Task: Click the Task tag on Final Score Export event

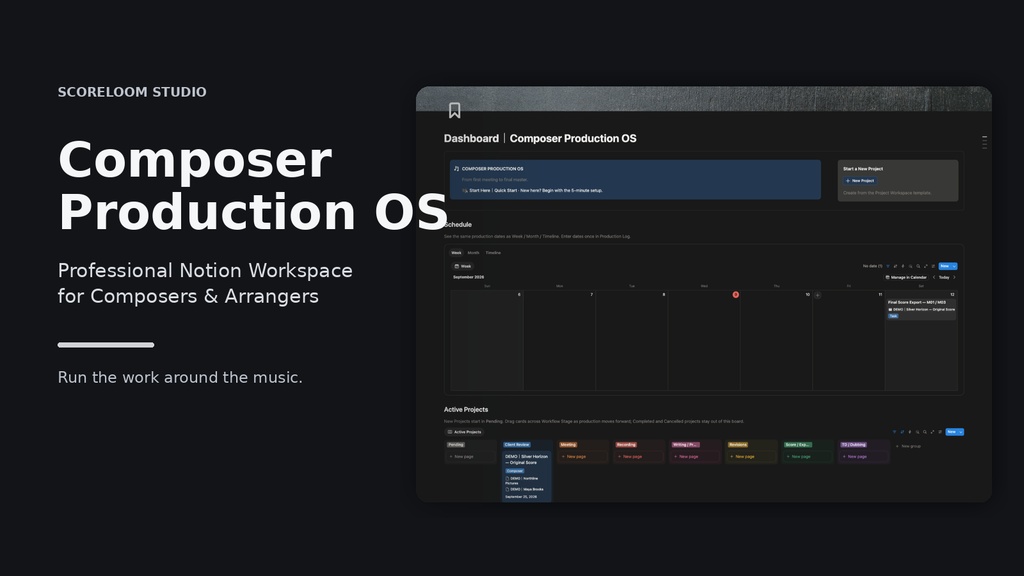Action: click(893, 316)
